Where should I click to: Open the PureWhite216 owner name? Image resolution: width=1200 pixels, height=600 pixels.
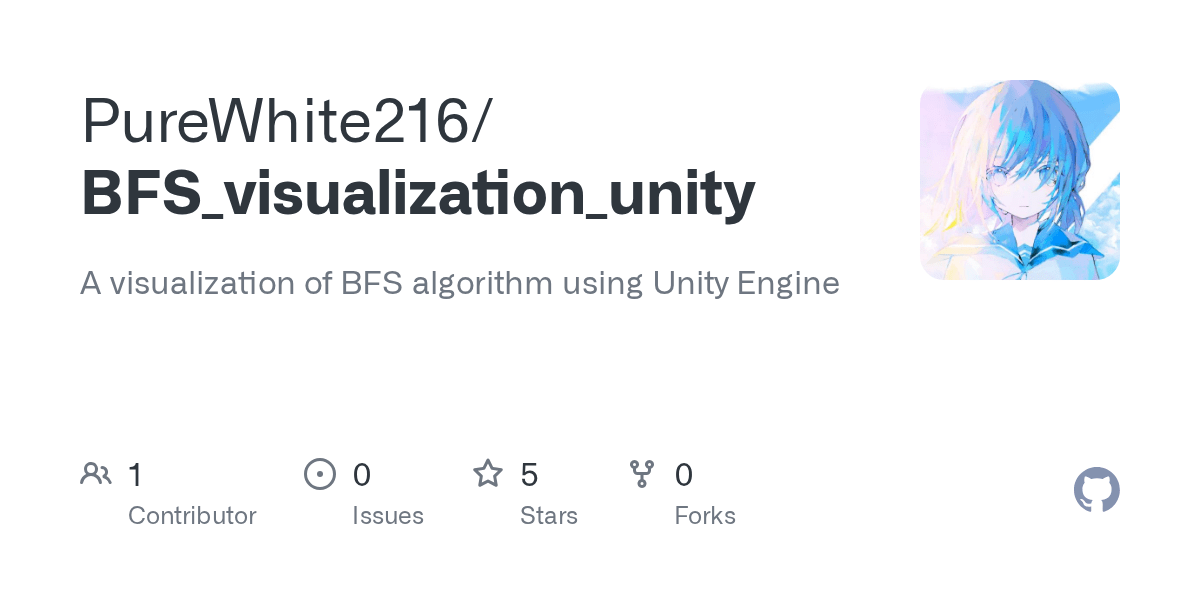pyautogui.click(x=272, y=122)
